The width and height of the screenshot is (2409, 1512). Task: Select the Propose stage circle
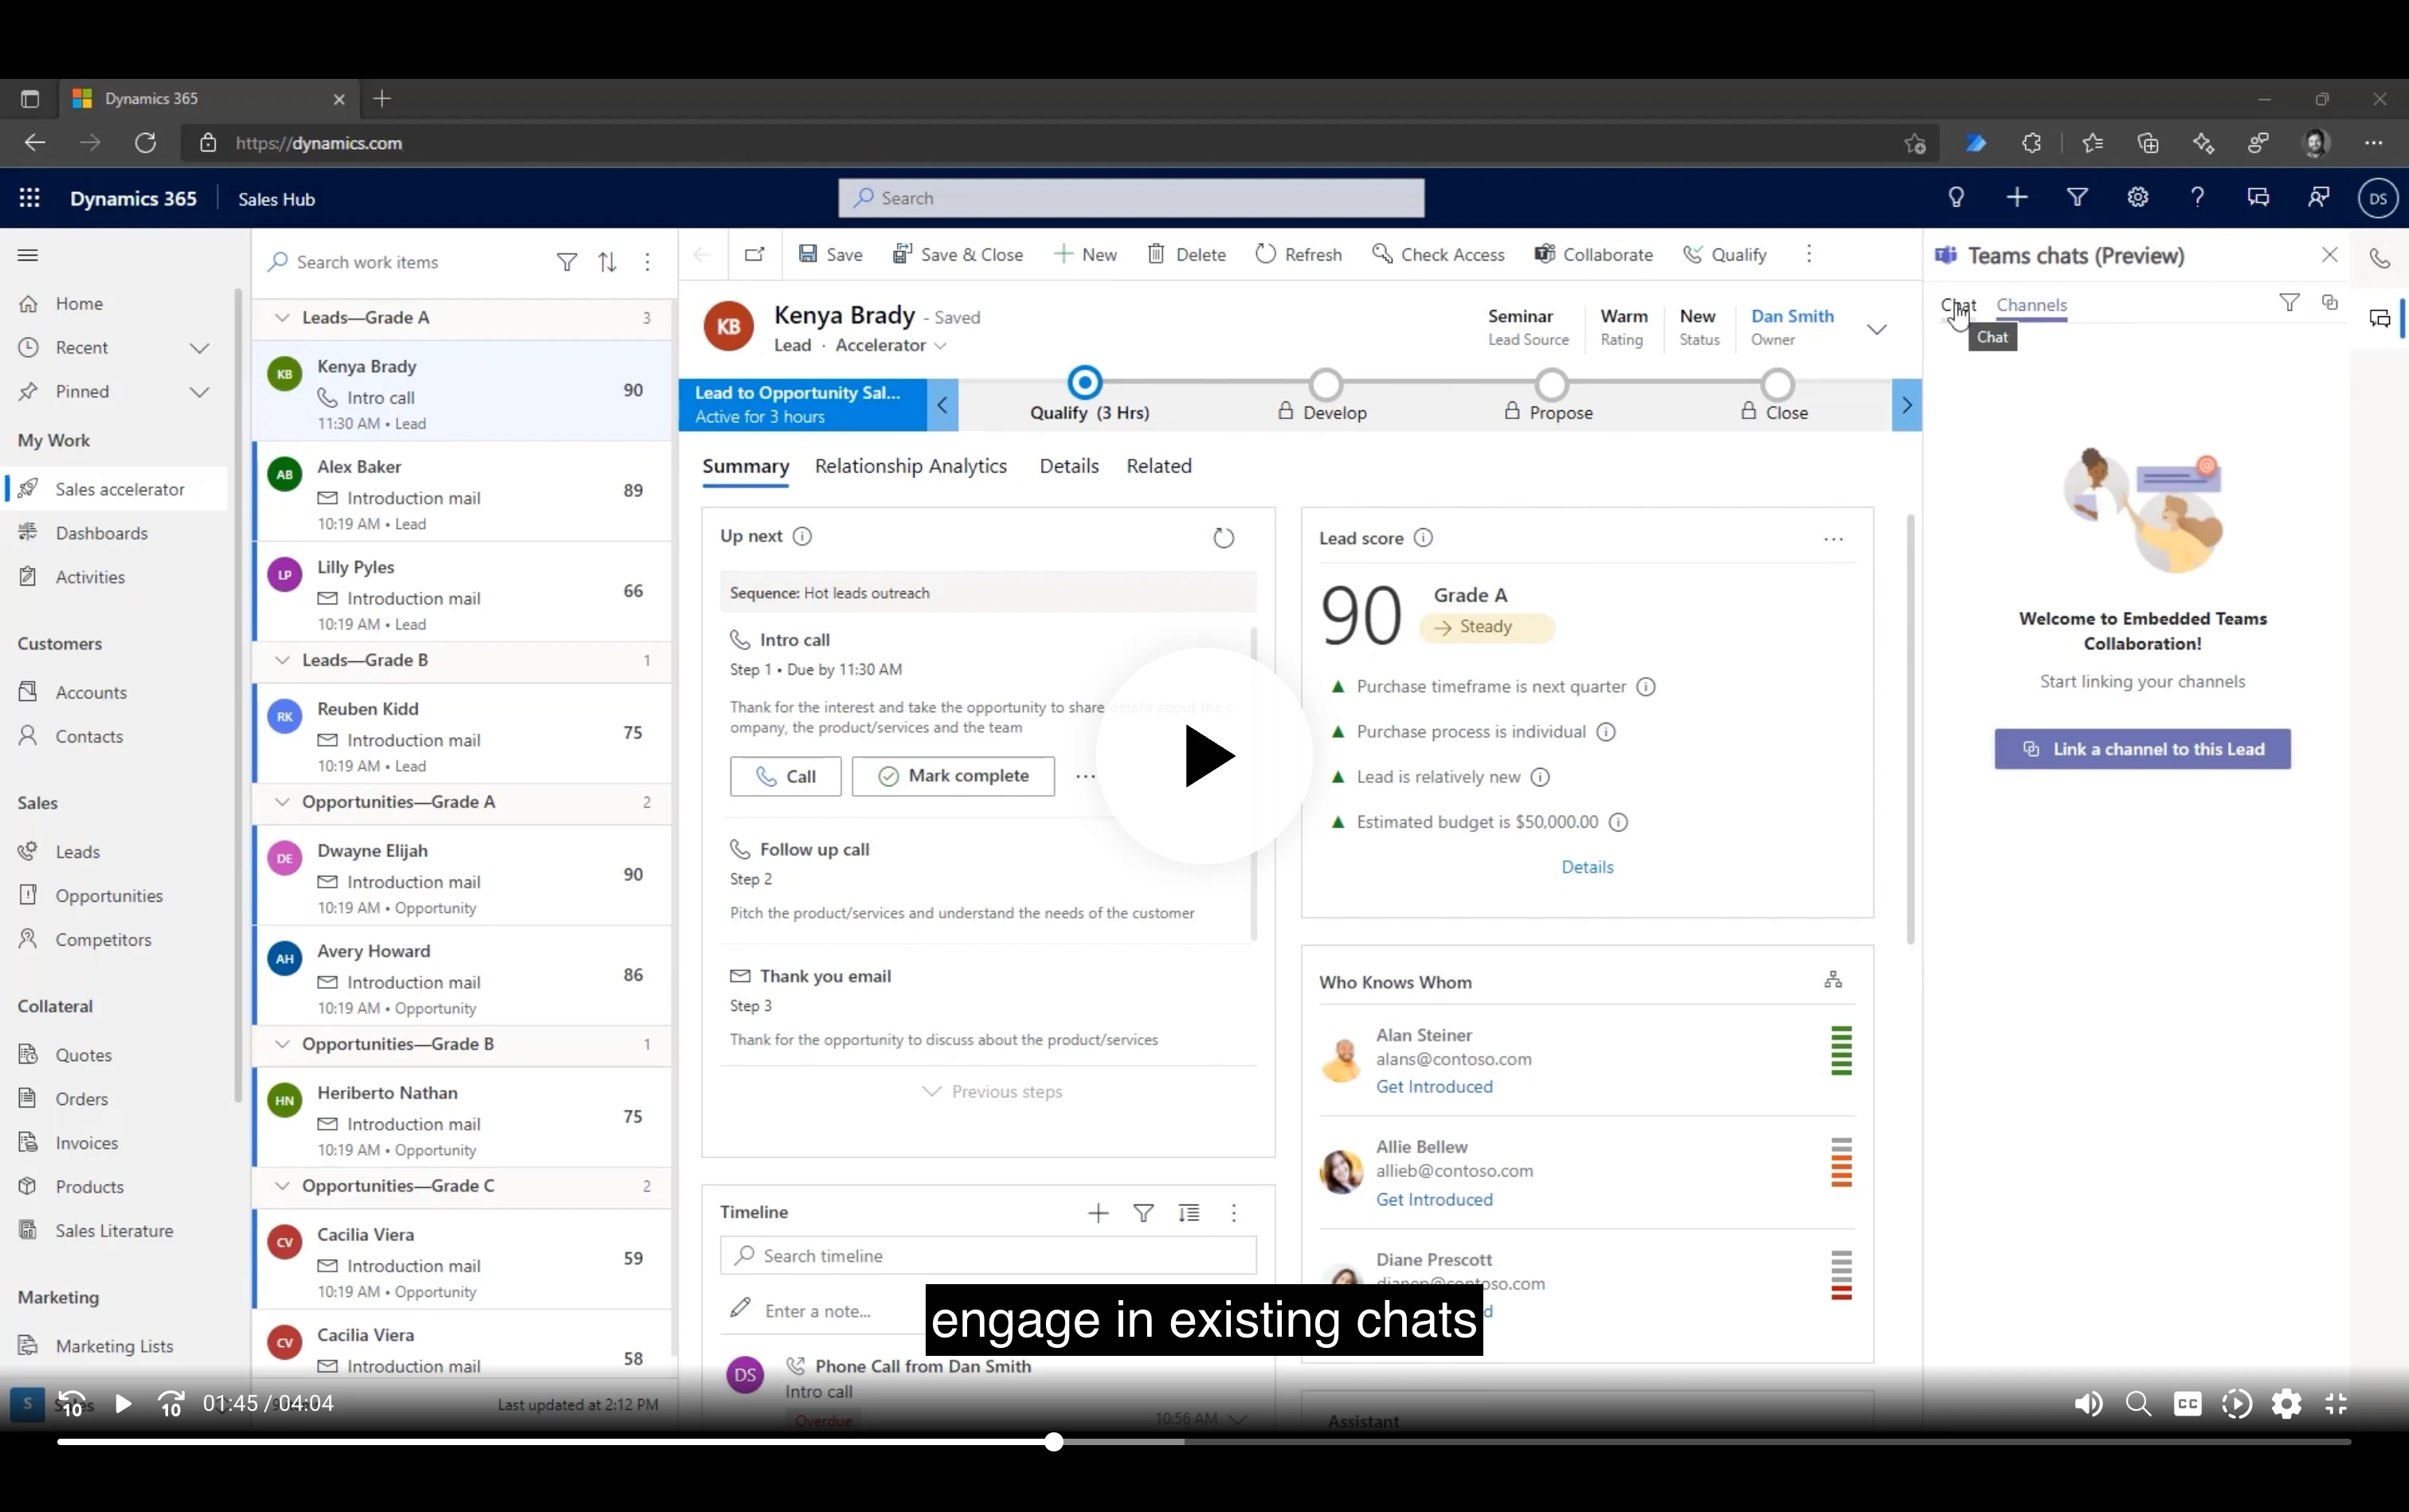1552,384
